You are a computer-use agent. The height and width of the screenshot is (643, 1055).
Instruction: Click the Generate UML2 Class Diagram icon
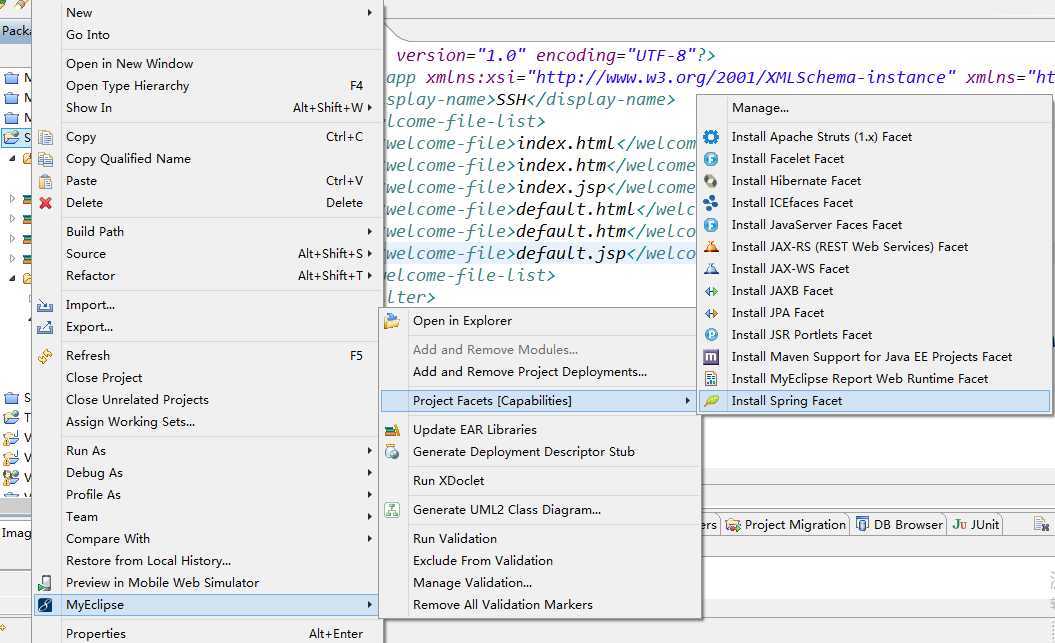coord(393,510)
